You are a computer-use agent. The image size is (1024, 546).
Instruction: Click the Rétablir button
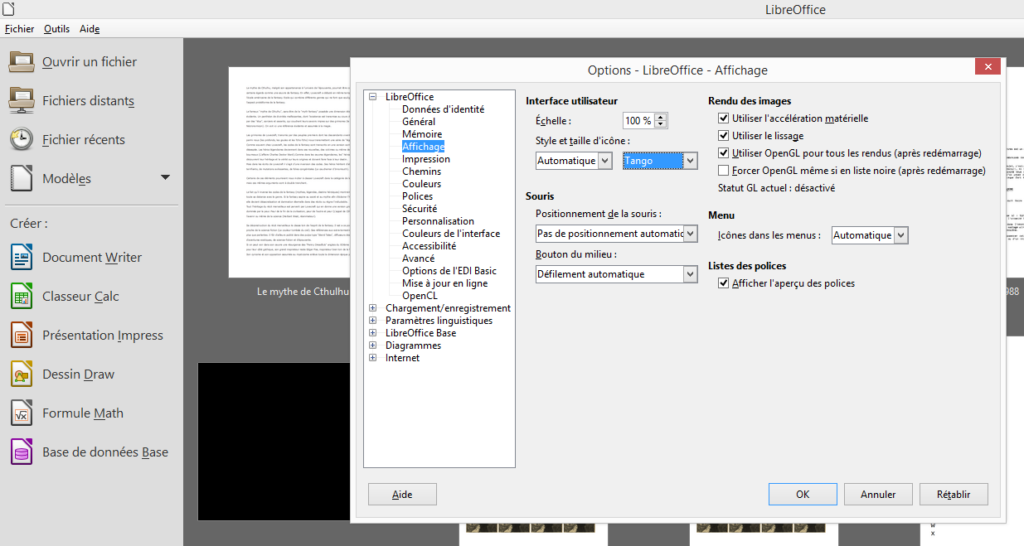(x=953, y=494)
